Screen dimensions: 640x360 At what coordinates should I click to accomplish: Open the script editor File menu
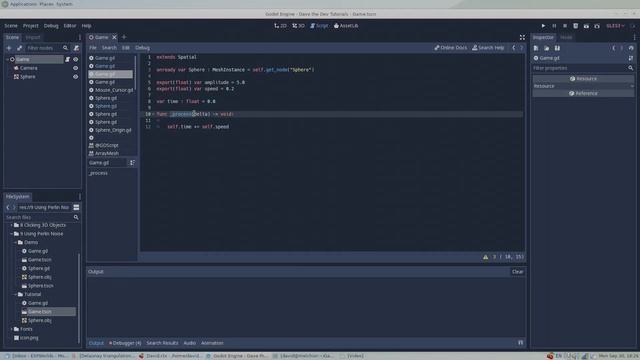93,48
